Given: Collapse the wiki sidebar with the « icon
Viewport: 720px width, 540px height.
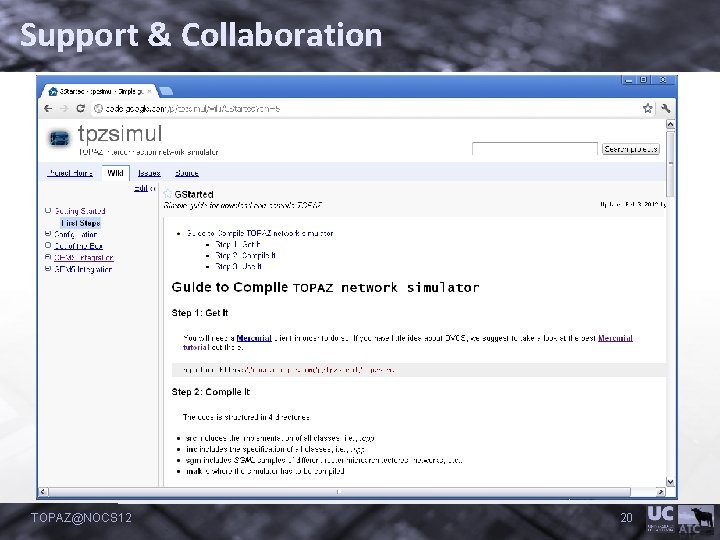Looking at the screenshot, I should (152, 188).
